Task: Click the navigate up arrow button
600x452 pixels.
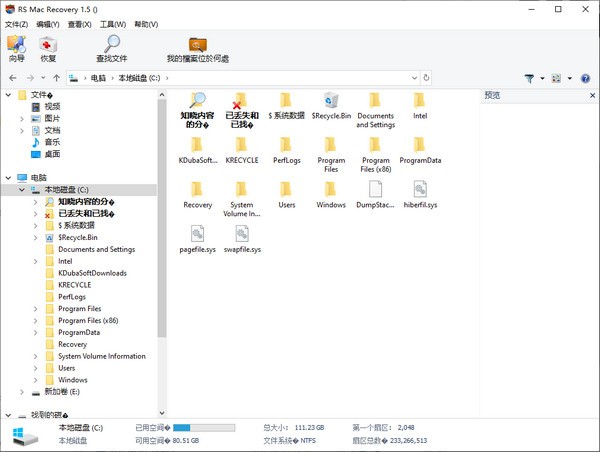Action: click(x=56, y=77)
